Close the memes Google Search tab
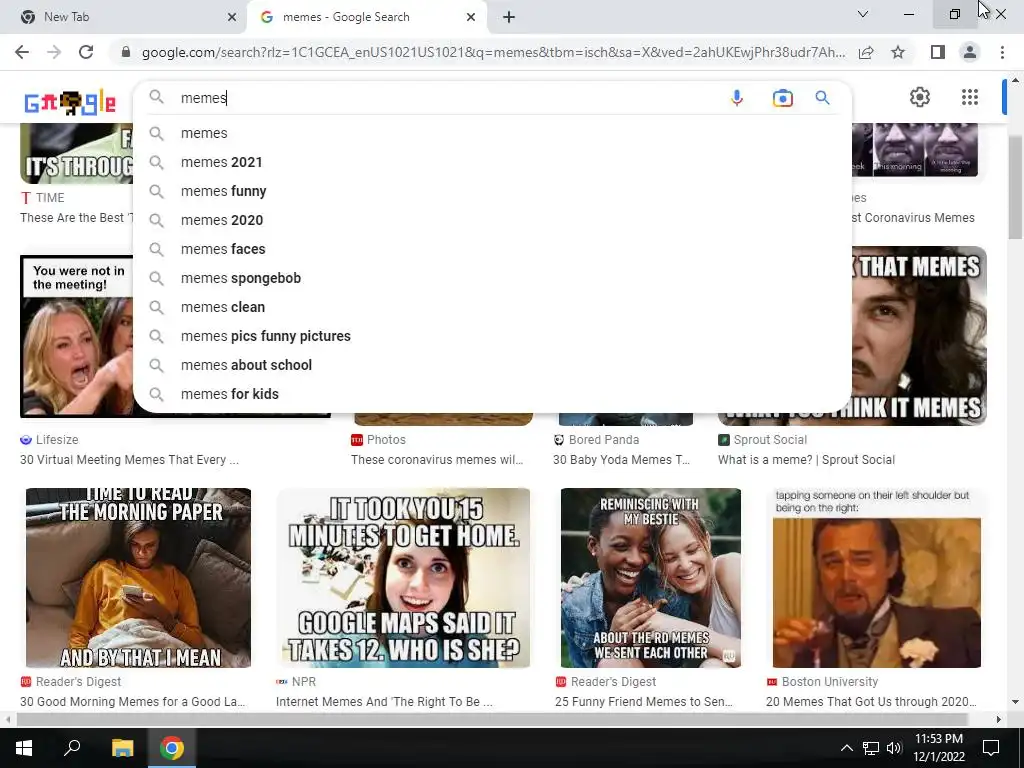 [471, 17]
